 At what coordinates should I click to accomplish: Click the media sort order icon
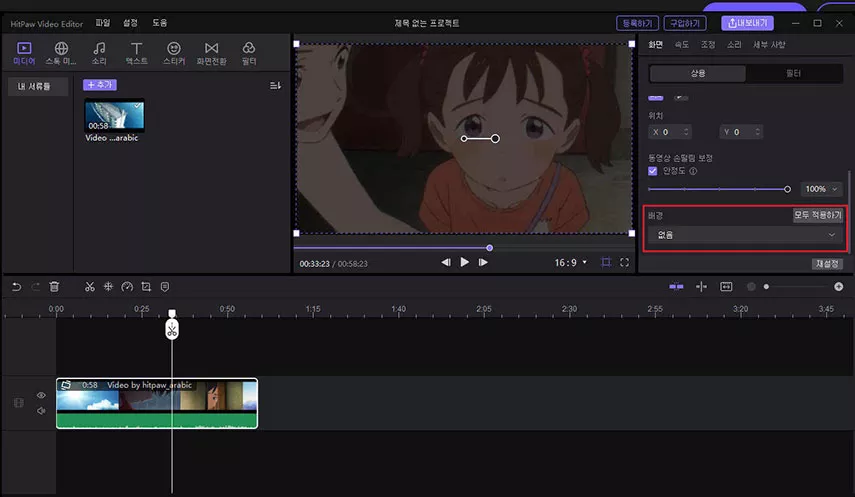point(275,86)
